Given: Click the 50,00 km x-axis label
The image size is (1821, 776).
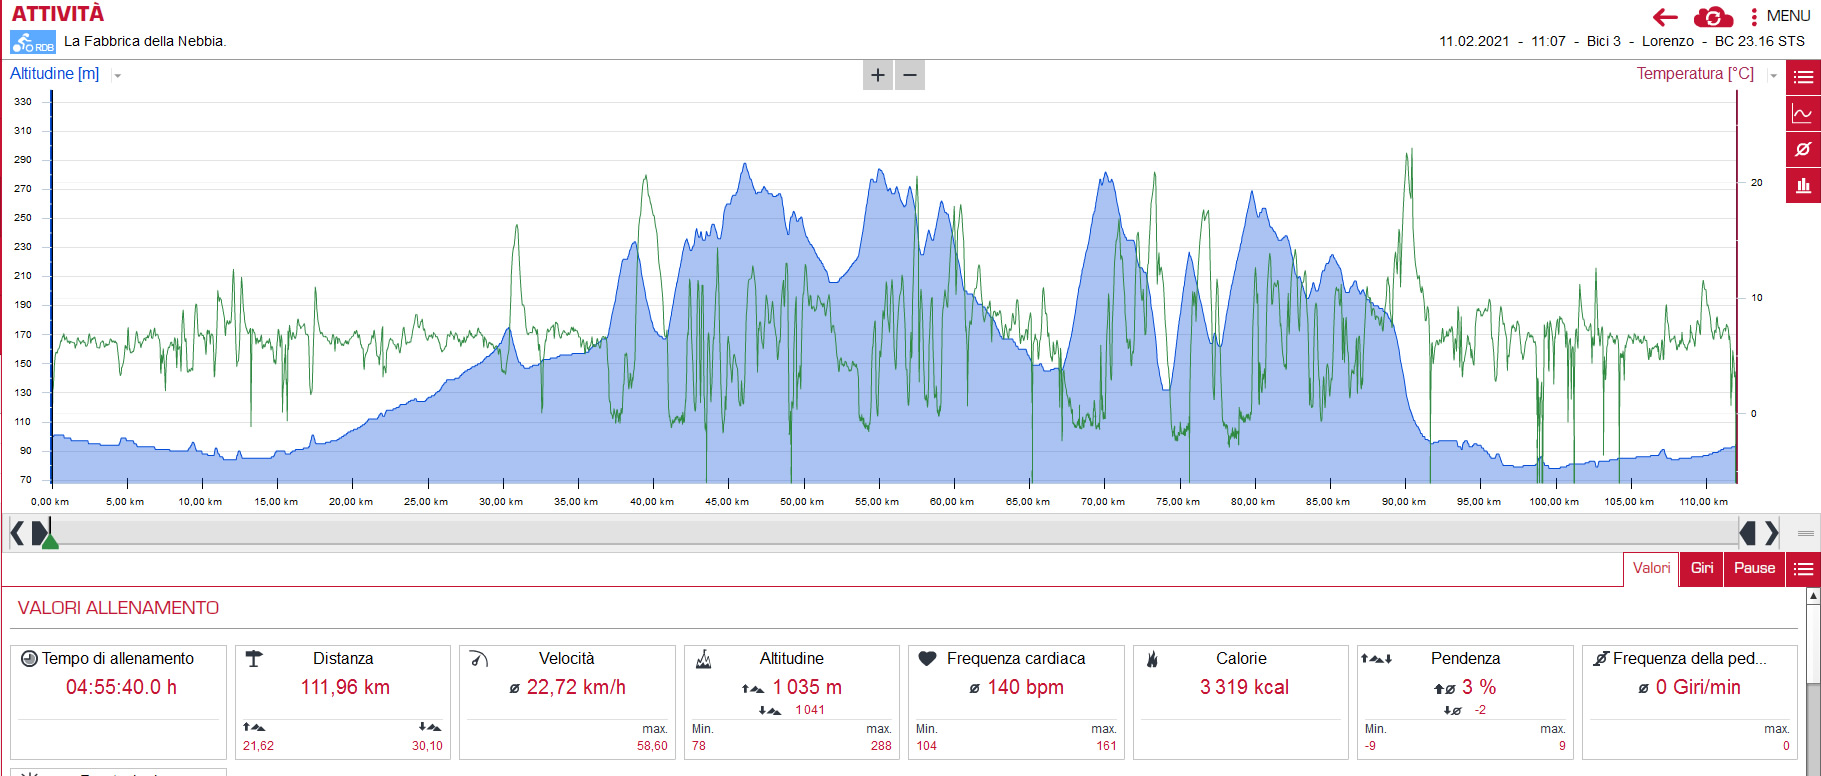Looking at the screenshot, I should point(802,502).
